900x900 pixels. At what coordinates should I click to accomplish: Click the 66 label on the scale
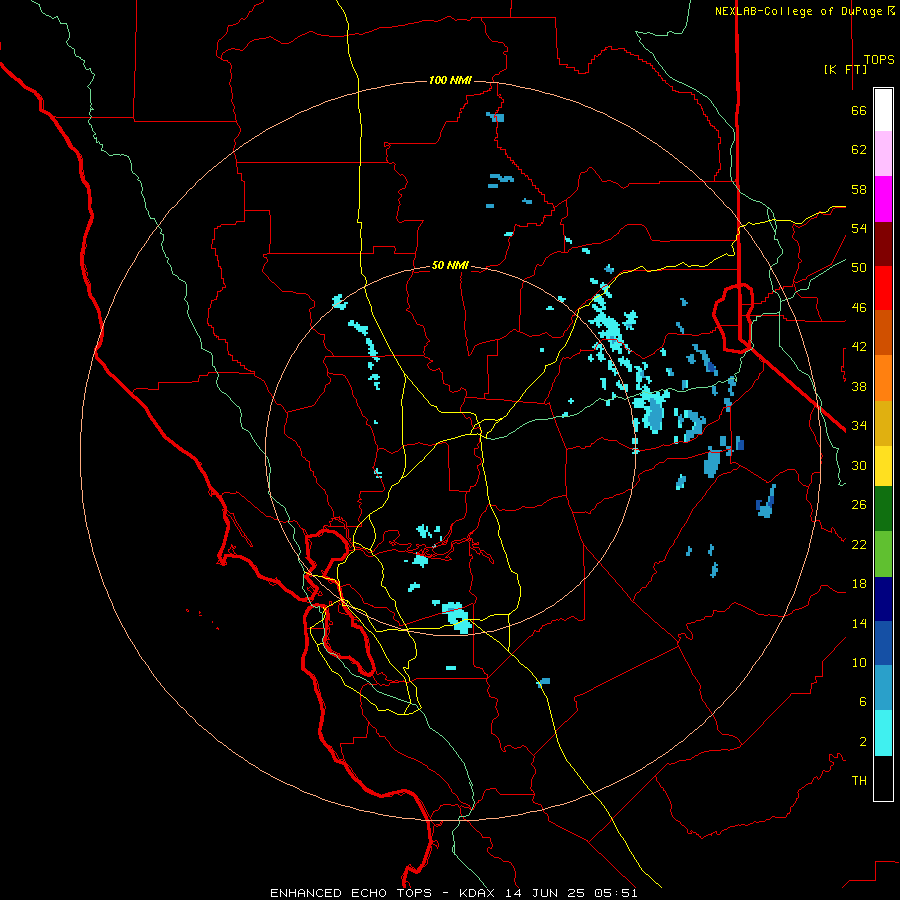click(859, 110)
